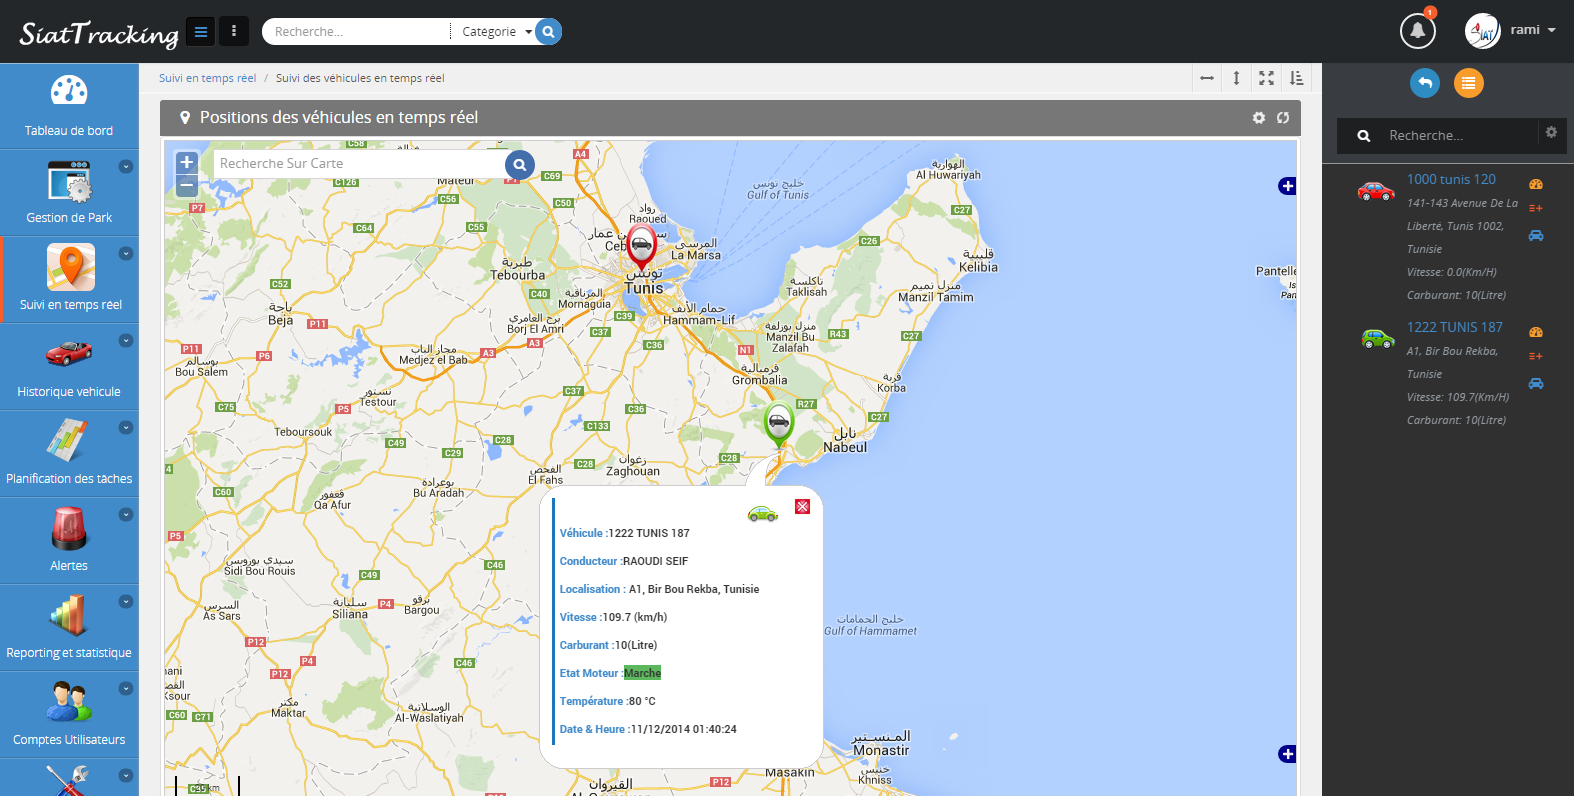Click the green car icon for 1222 TUNIS 187

1378,338
